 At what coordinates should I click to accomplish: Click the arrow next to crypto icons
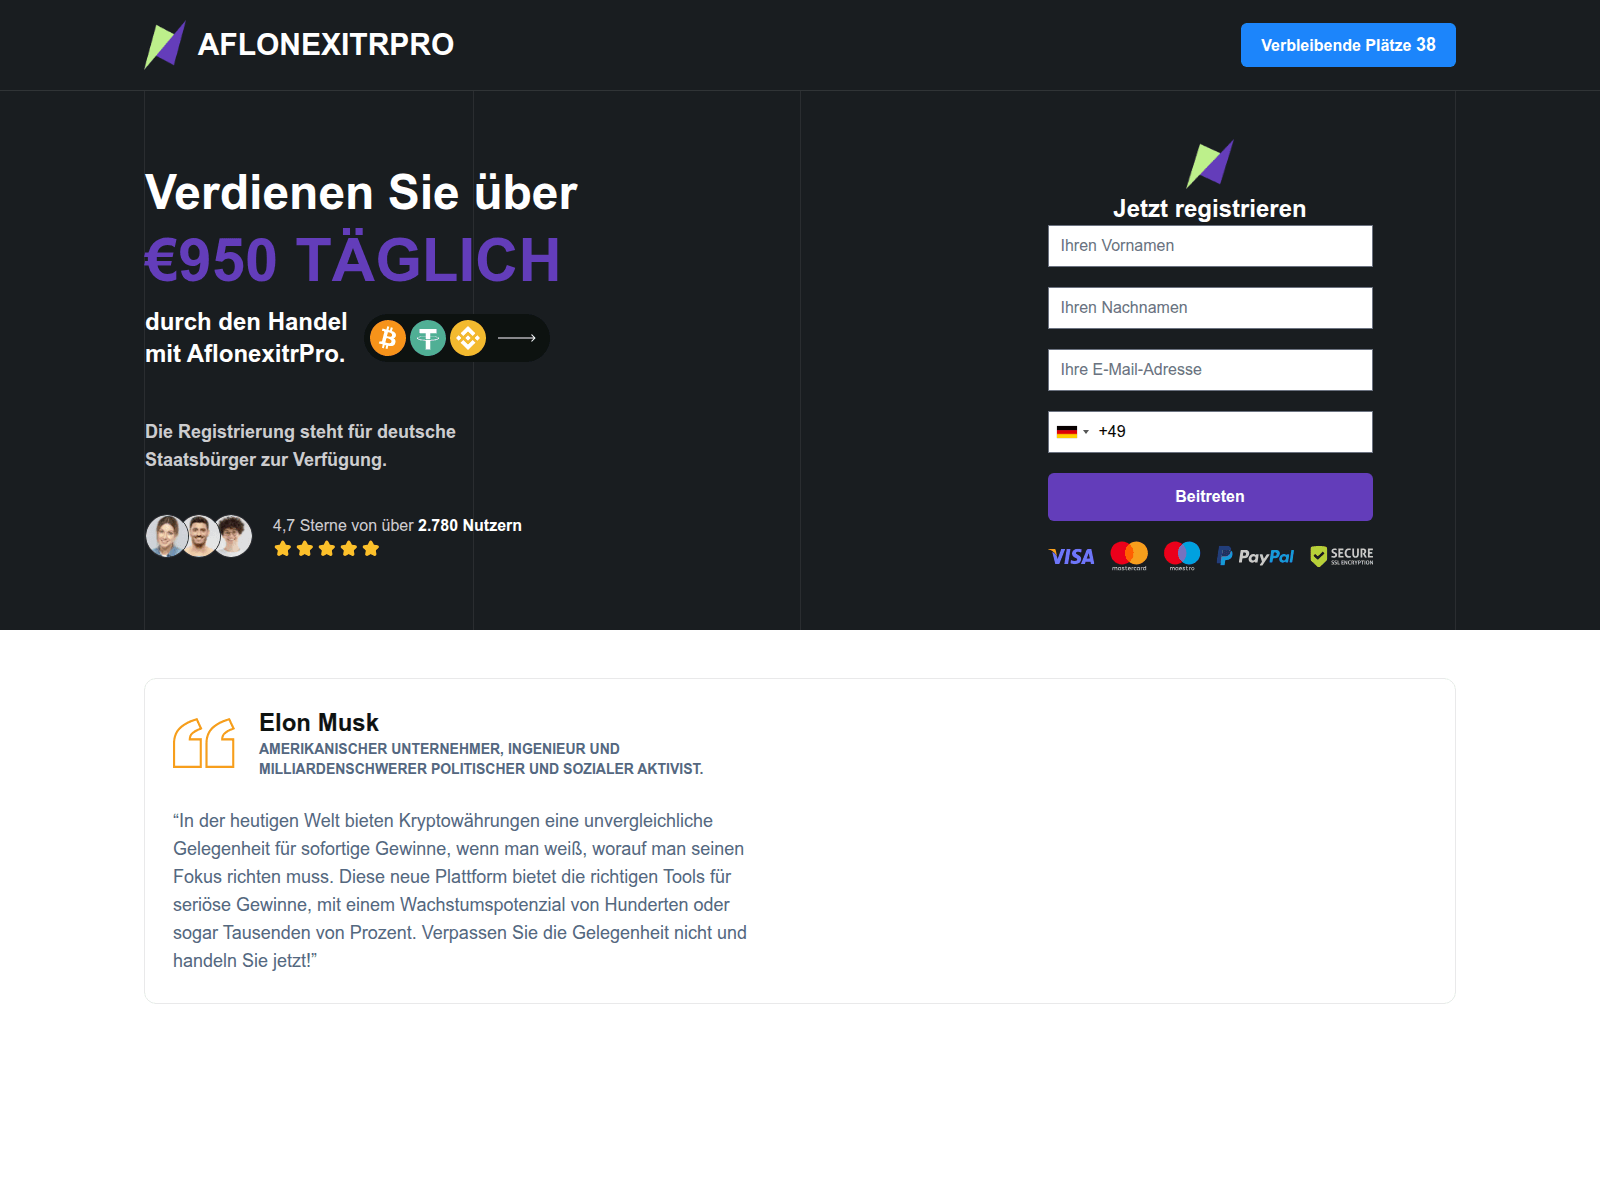point(517,338)
